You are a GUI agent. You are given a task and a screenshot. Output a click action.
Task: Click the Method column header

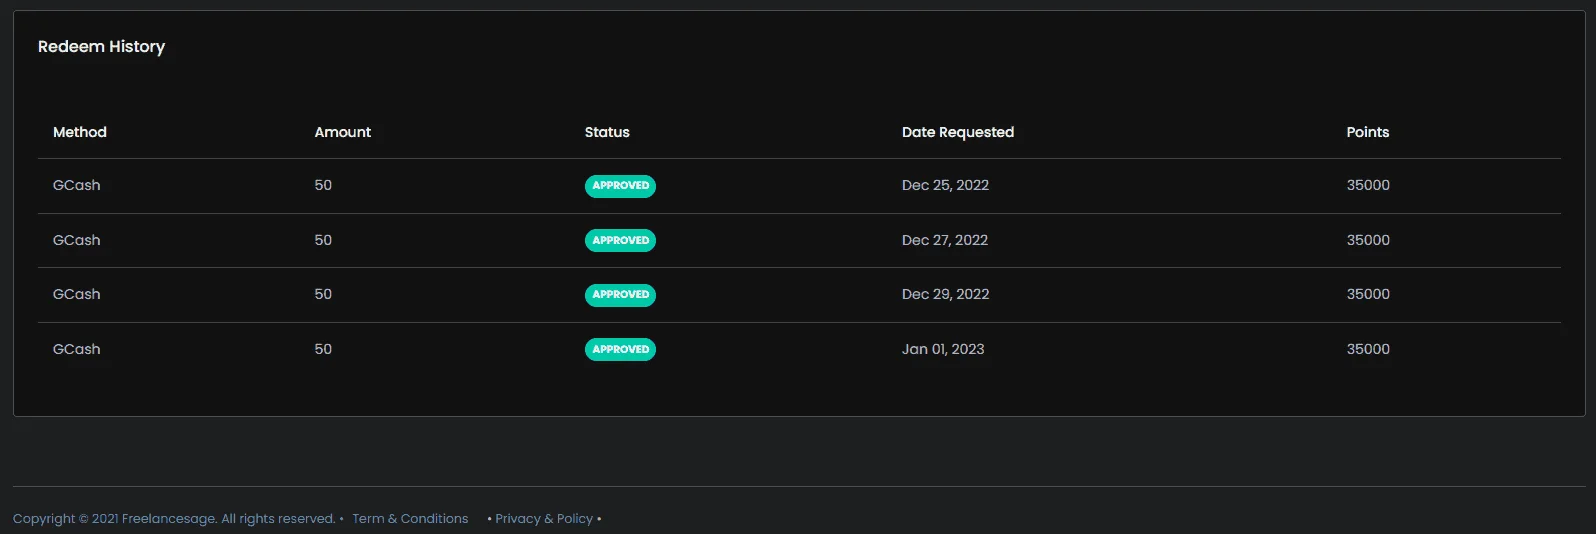[x=80, y=132]
